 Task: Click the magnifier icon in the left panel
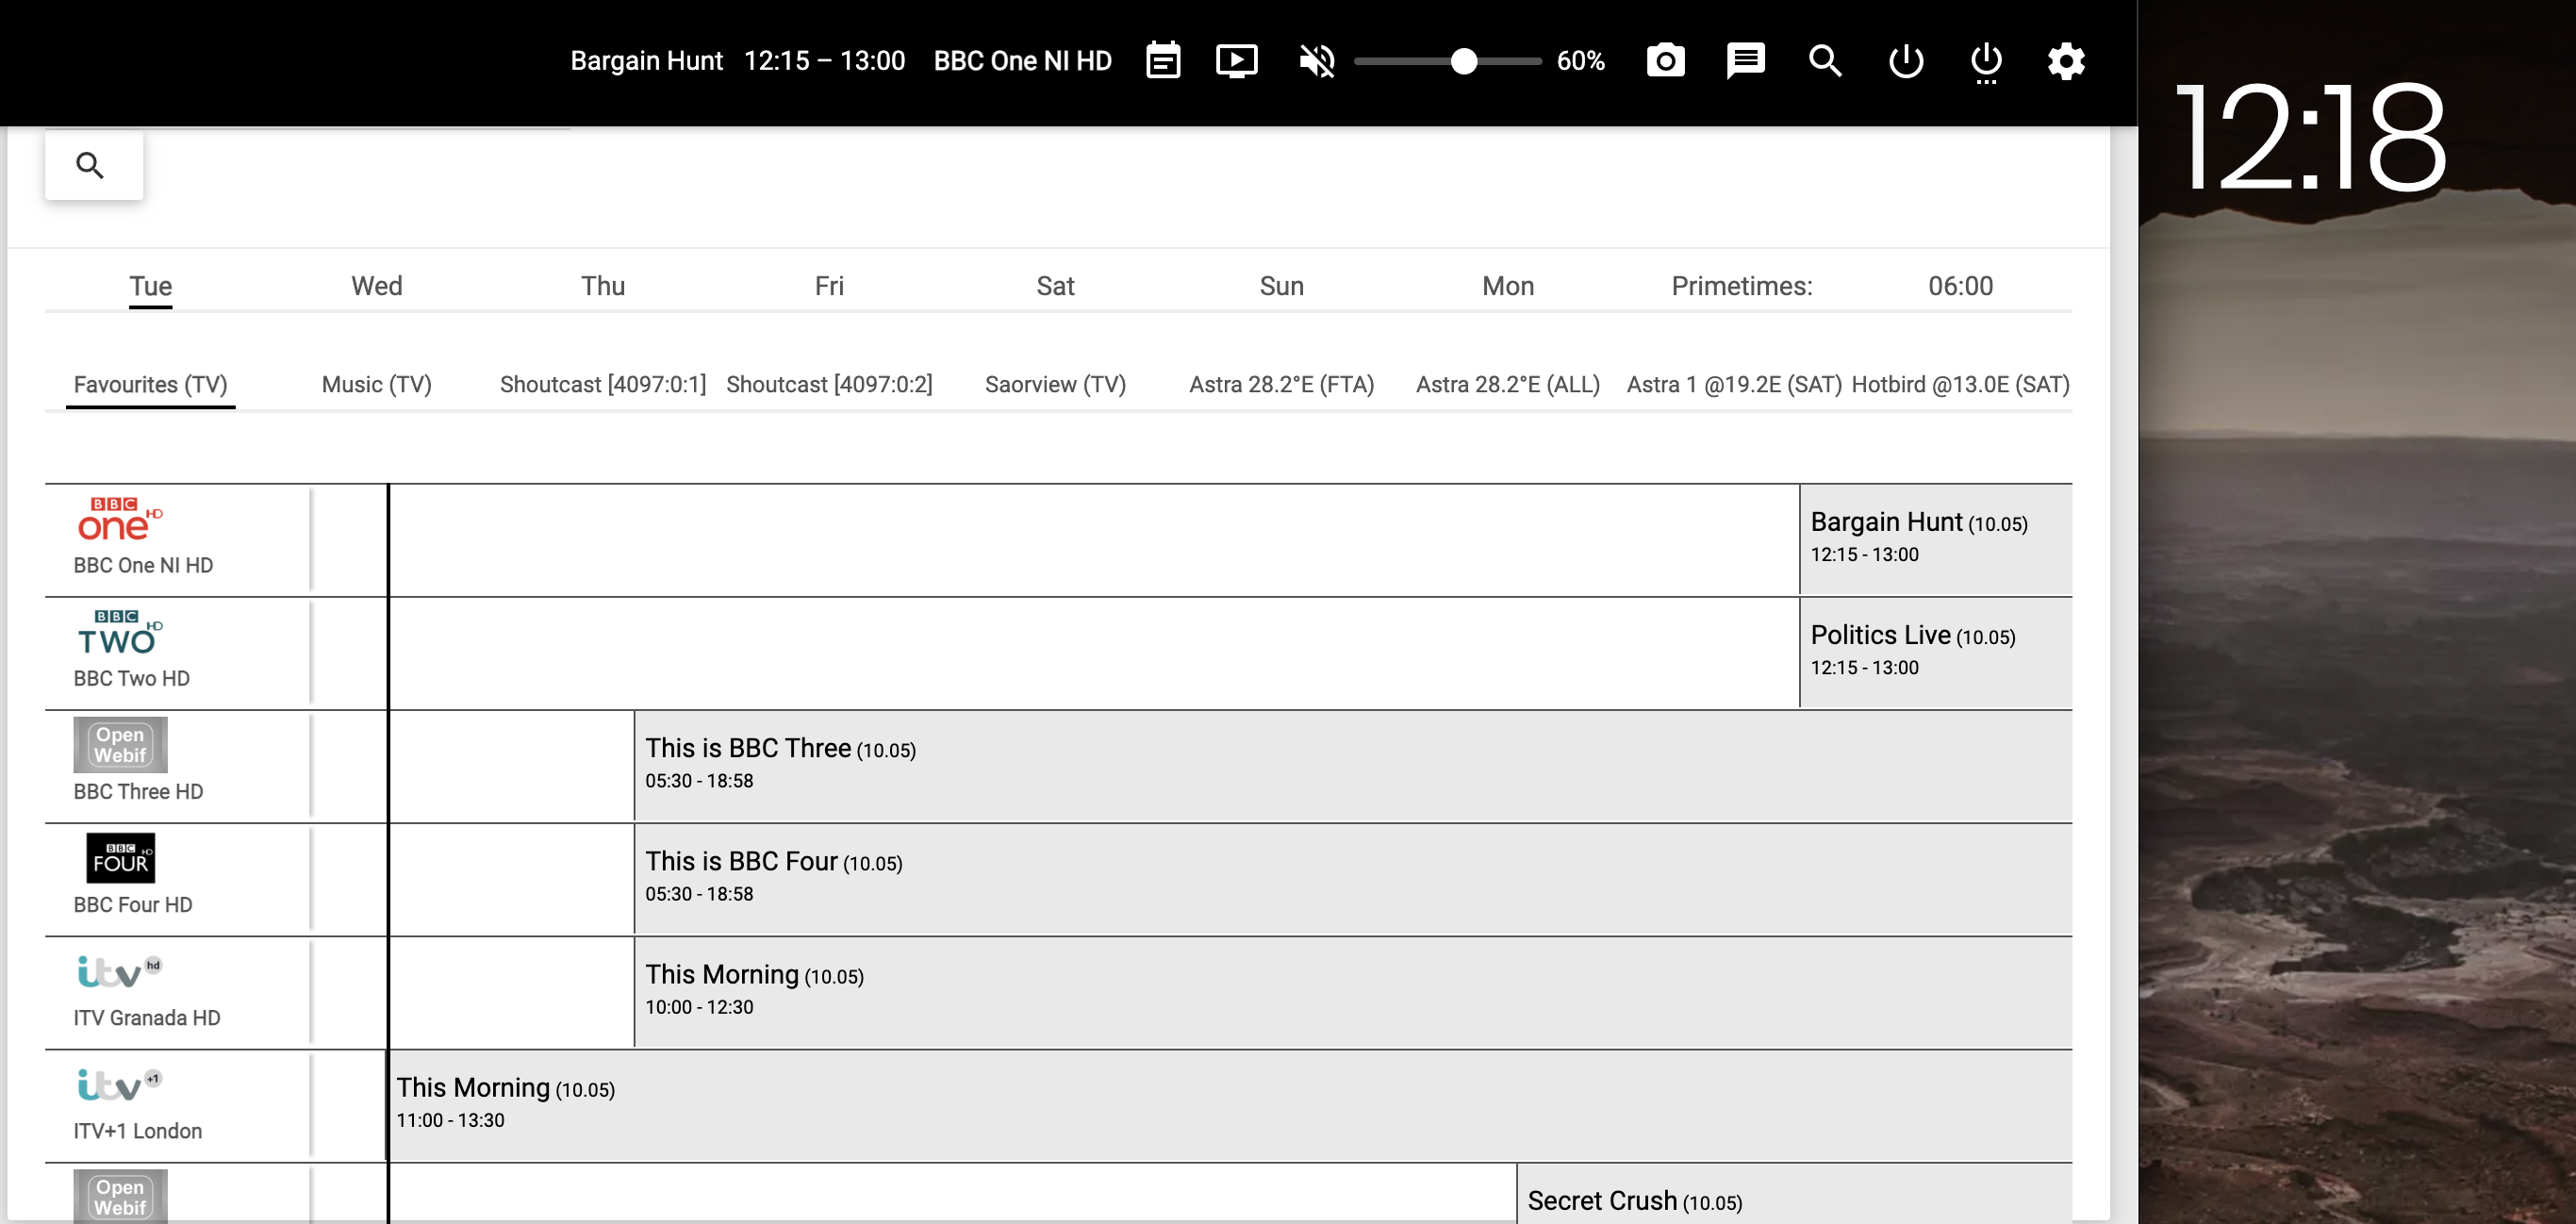tap(93, 164)
